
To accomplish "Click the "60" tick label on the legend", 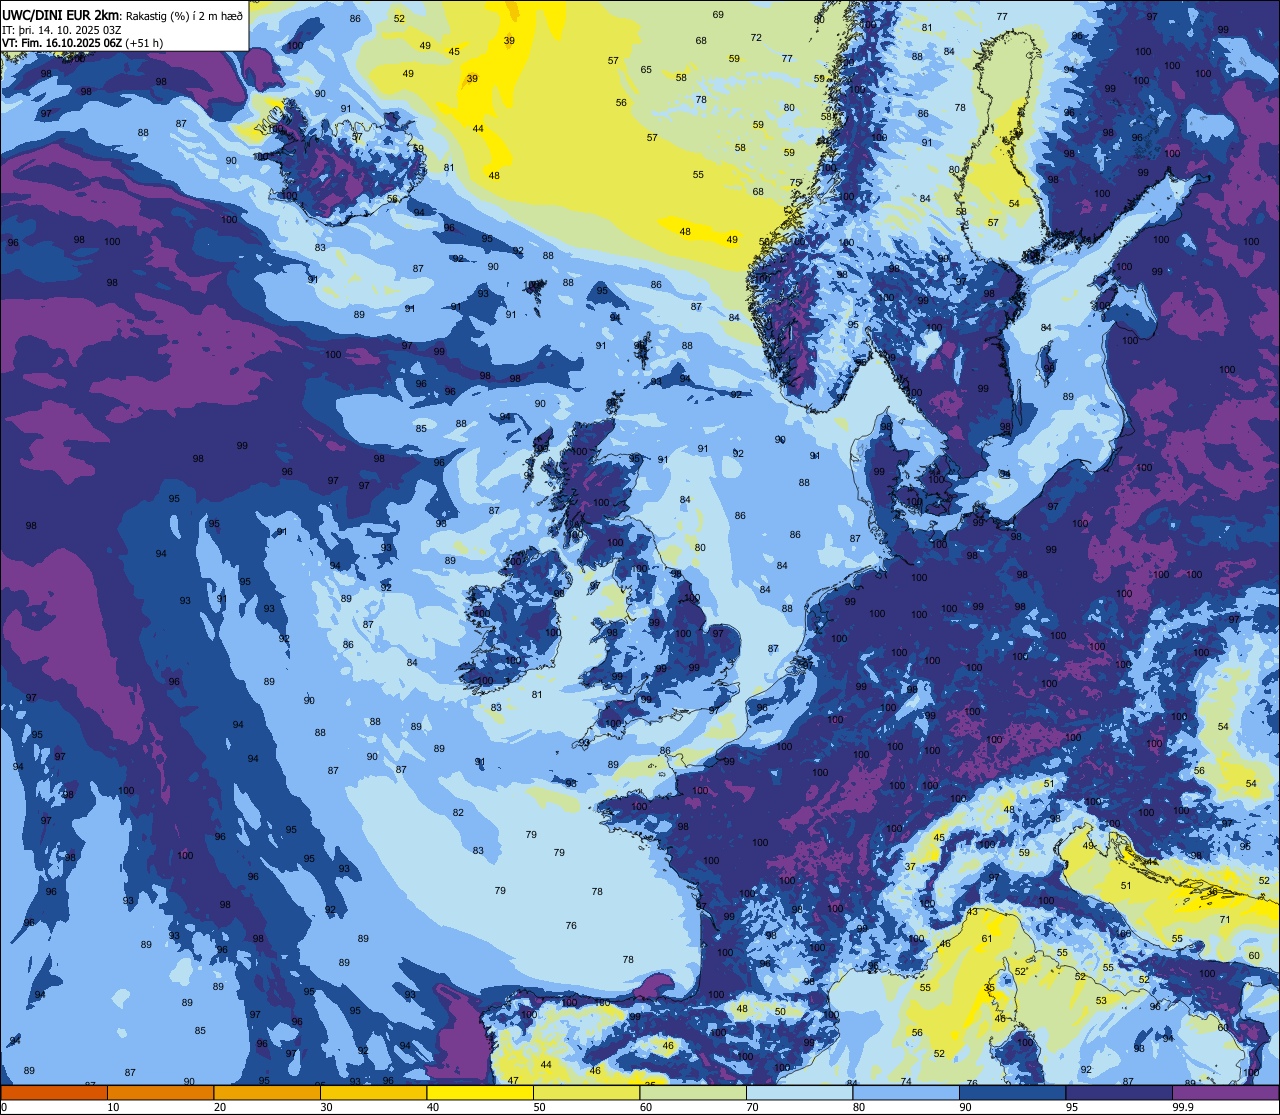I will click(x=646, y=1107).
